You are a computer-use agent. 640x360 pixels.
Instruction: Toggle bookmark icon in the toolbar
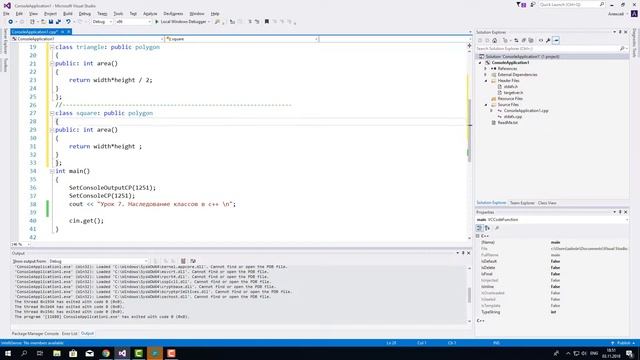pos(267,22)
